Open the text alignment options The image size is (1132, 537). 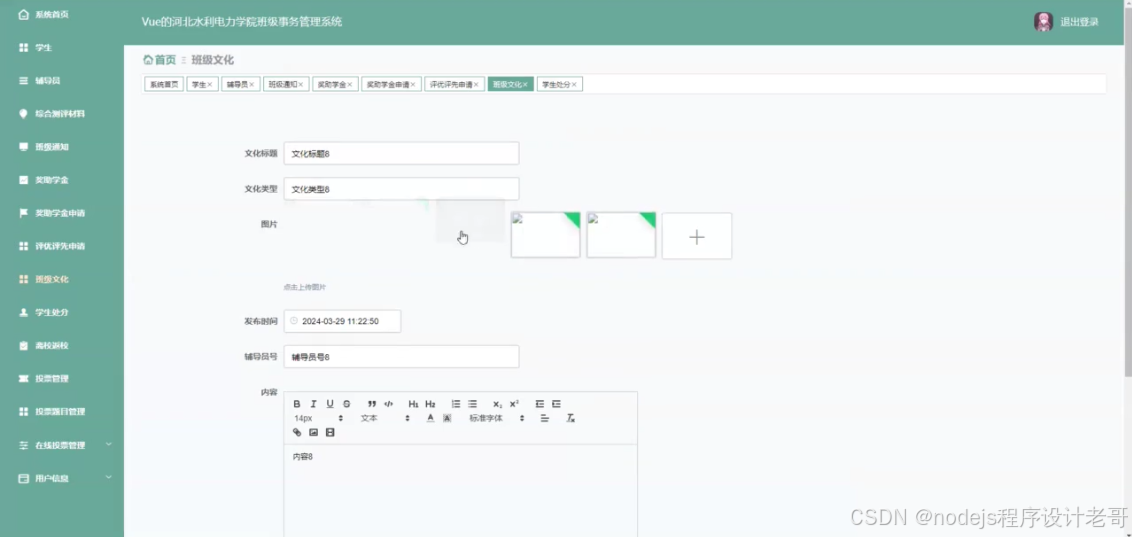coord(545,418)
